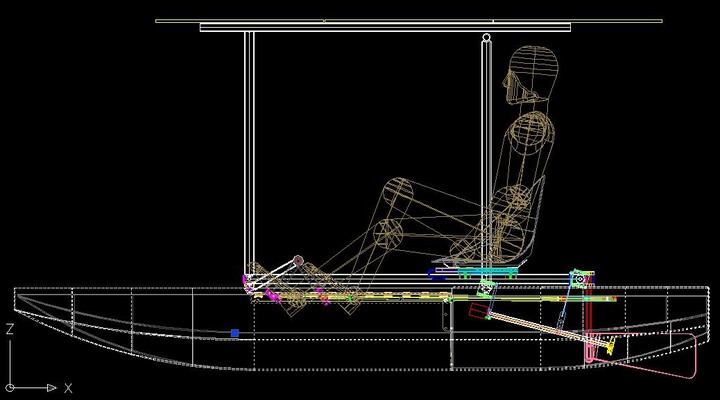
Task: Select the pedal crank circle near the feet
Action: (298, 261)
